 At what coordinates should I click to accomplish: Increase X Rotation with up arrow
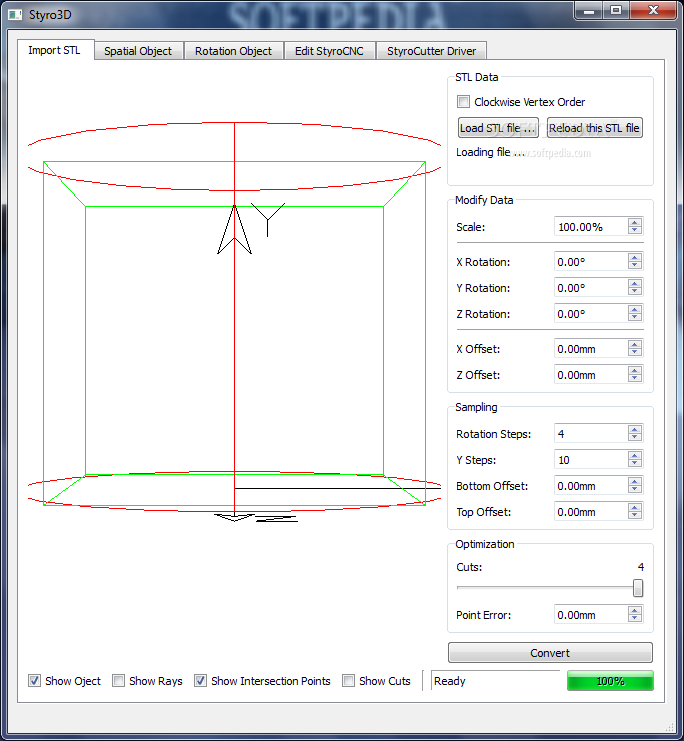tap(635, 257)
